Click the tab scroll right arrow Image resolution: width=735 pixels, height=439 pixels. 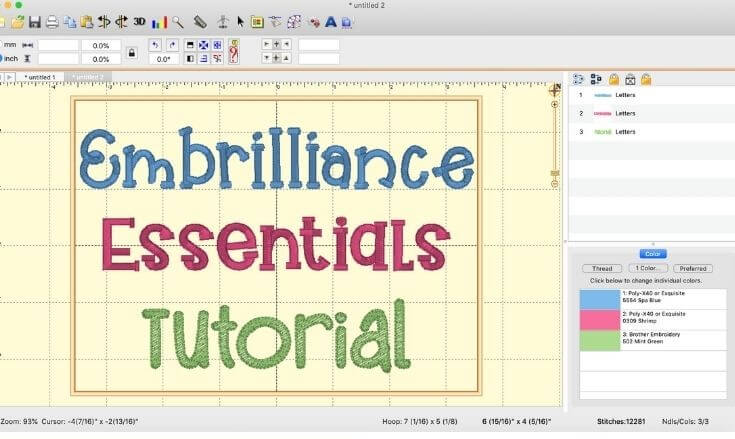point(9,77)
